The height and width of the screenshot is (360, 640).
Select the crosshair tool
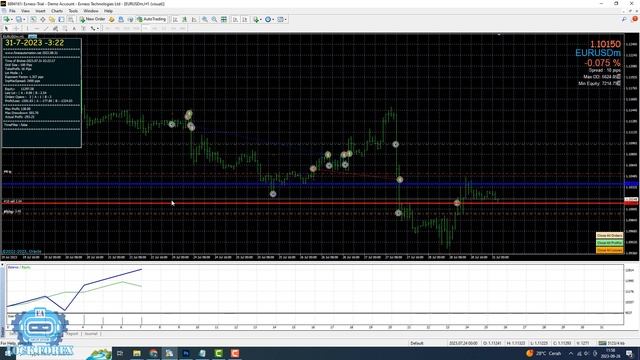pos(16,28)
